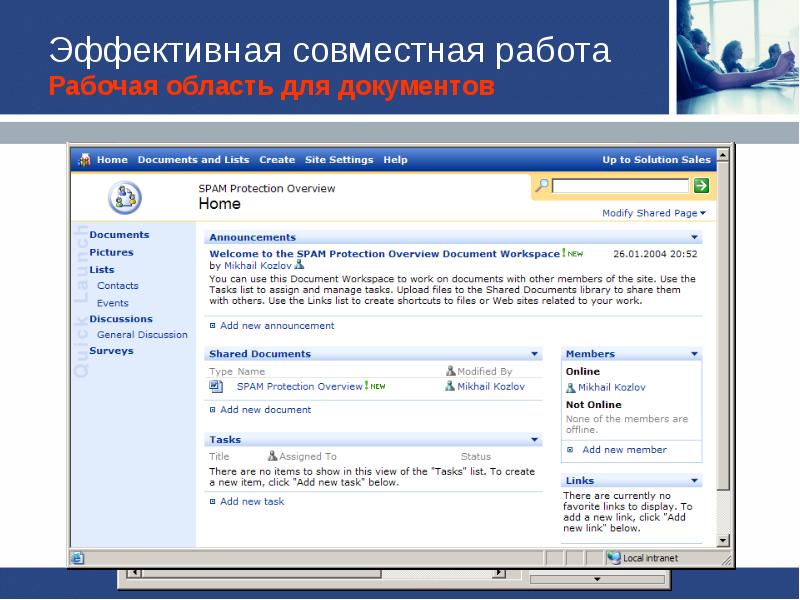
Task: Open Site Settings in the top menu
Action: pyautogui.click(x=339, y=160)
